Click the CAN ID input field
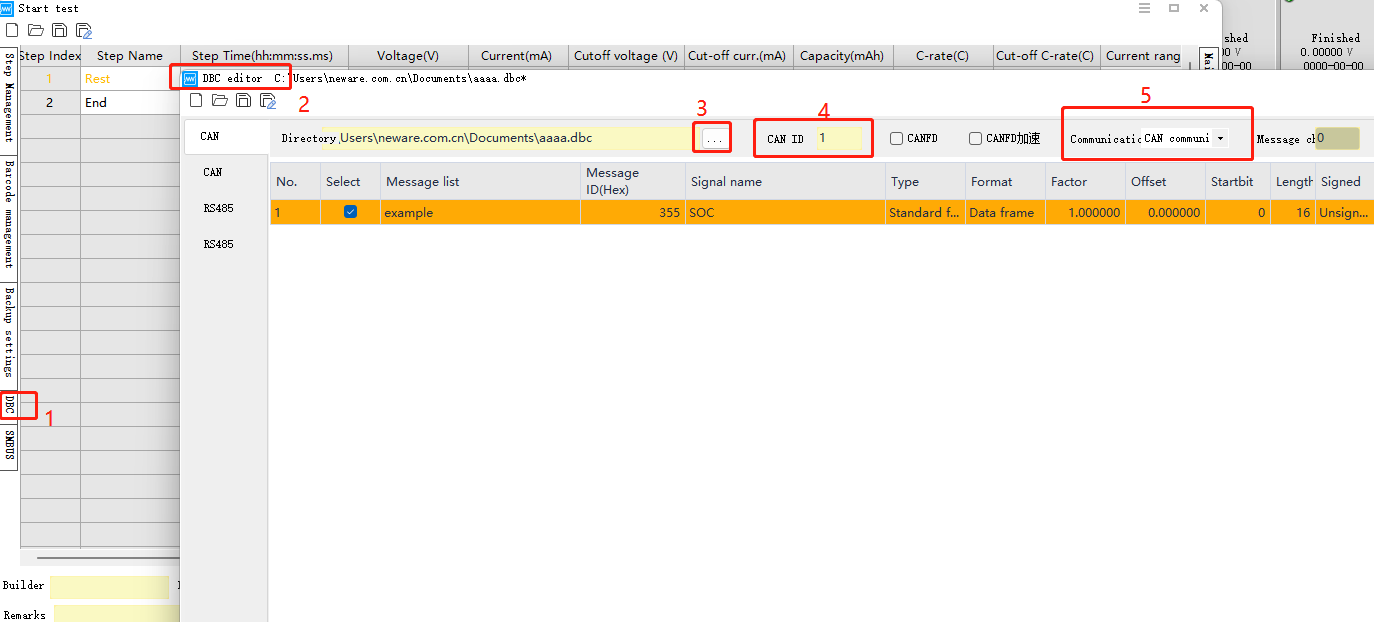 pos(838,139)
